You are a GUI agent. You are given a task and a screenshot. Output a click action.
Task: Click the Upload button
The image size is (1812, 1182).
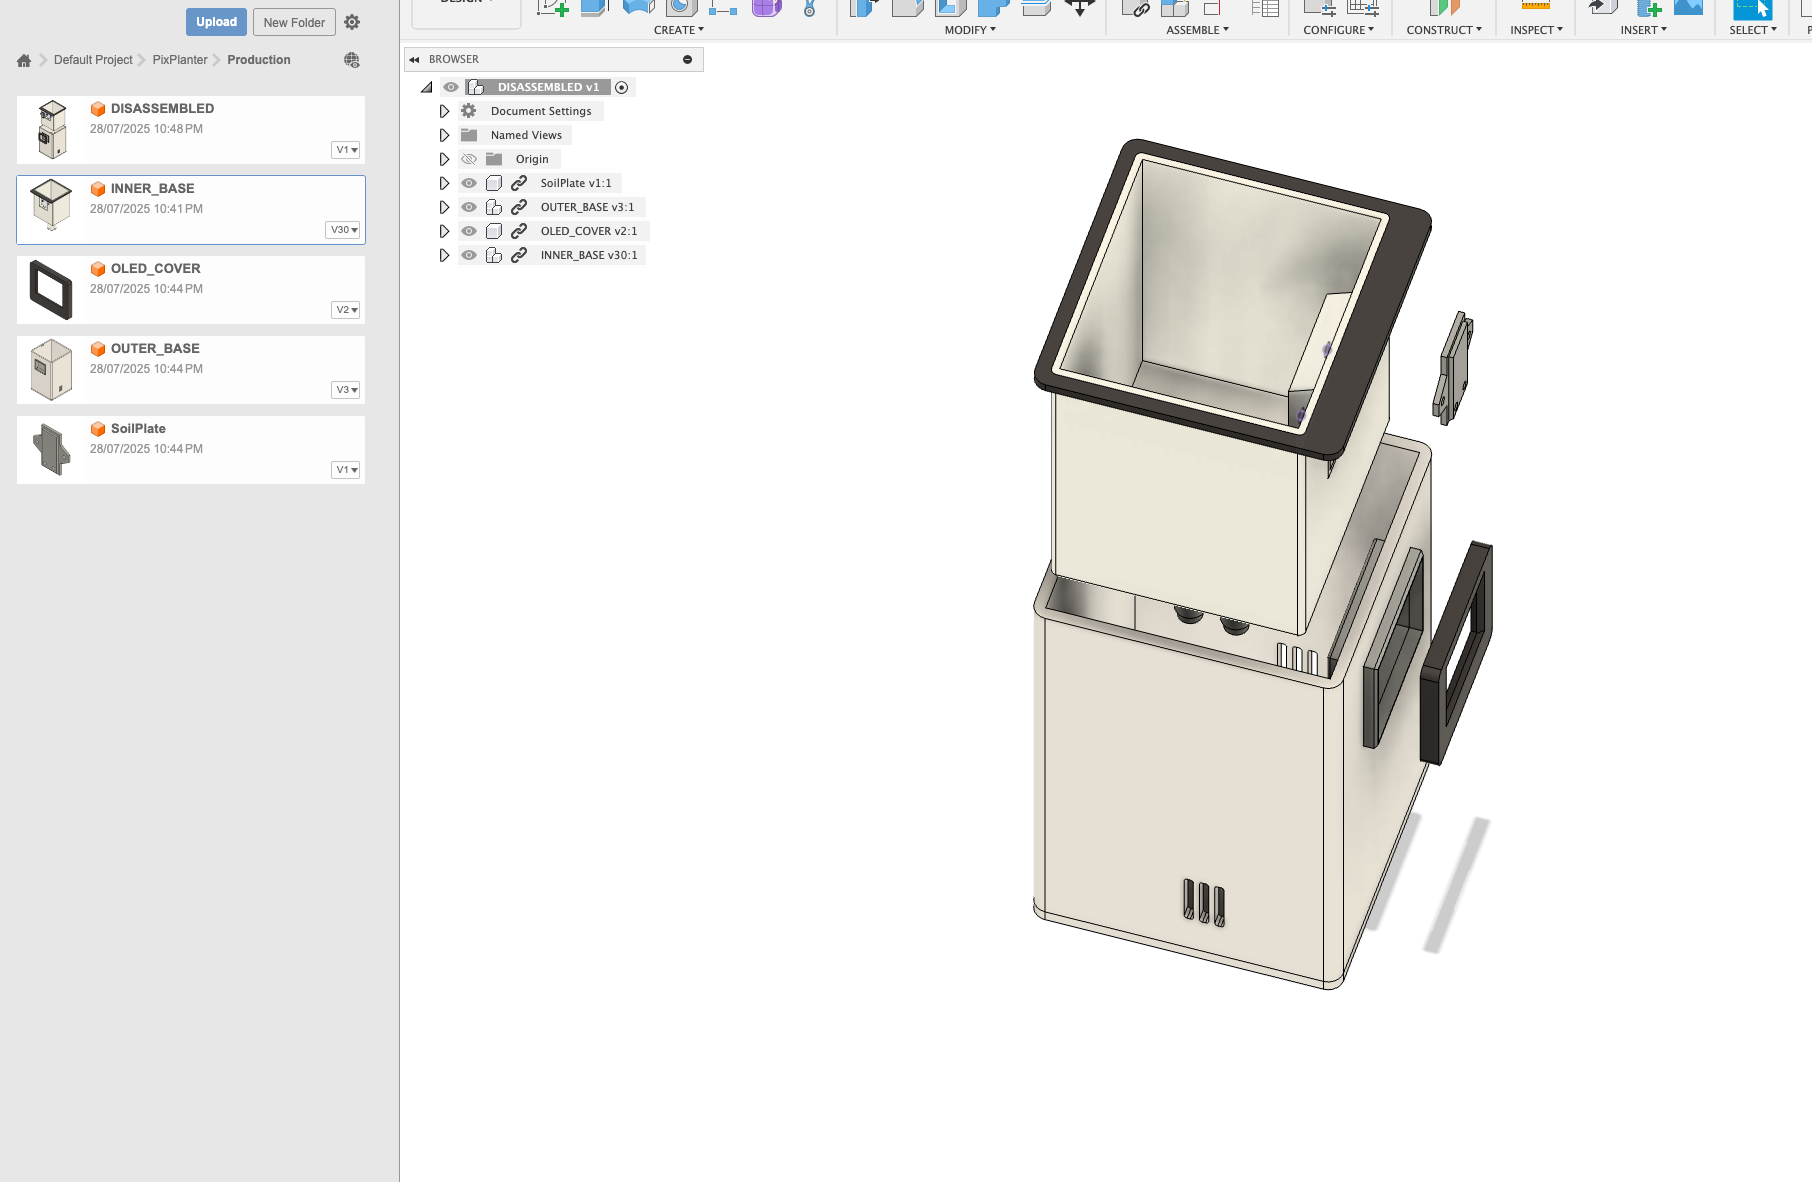[216, 22]
